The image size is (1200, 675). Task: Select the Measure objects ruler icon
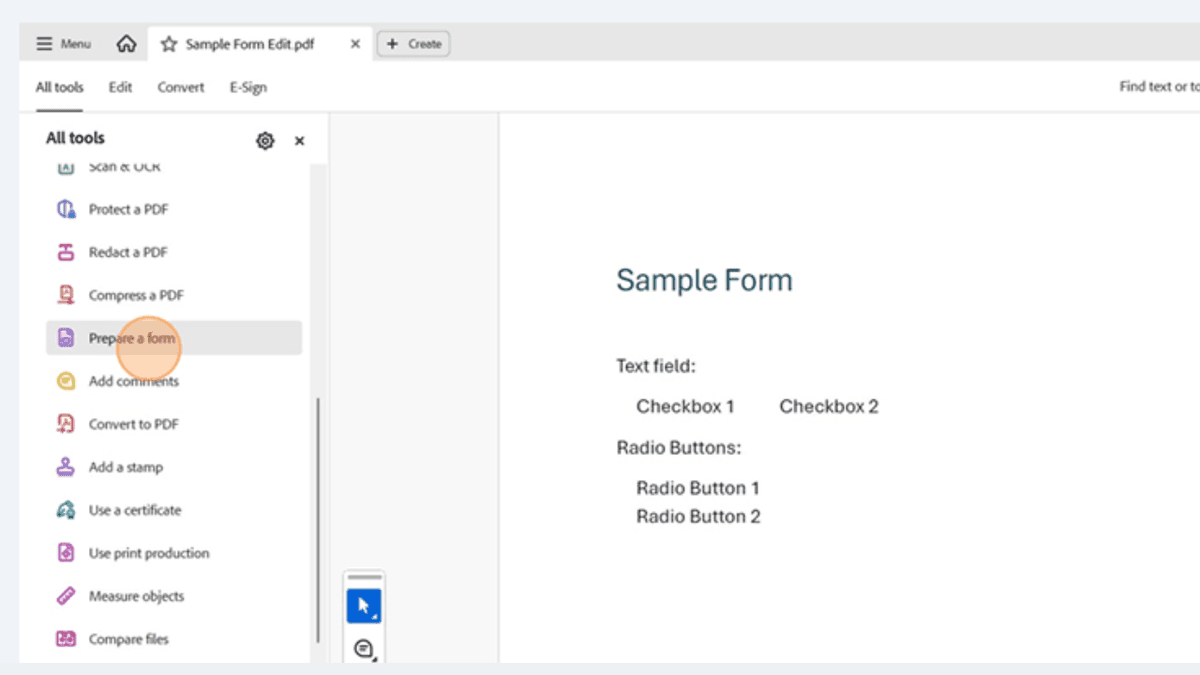(66, 595)
